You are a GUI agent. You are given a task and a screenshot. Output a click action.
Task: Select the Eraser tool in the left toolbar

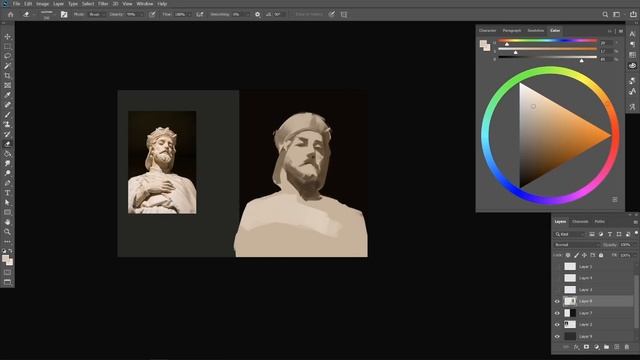pos(7,144)
